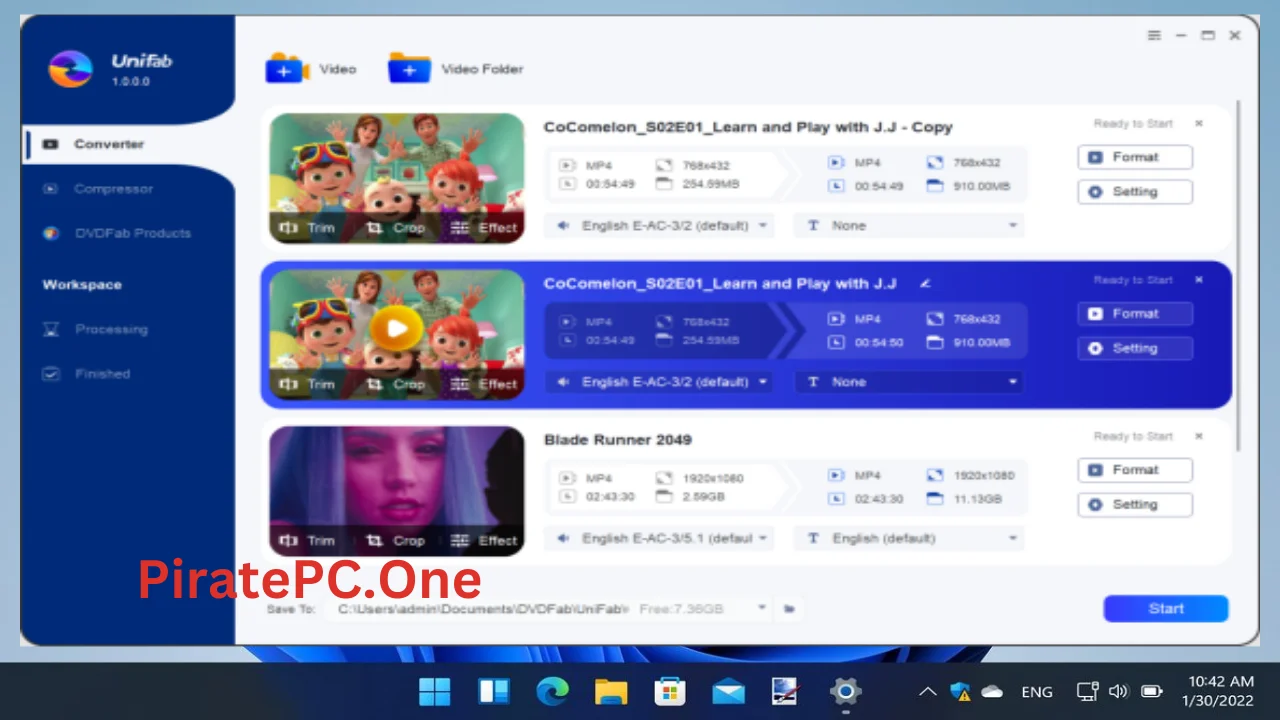Expand the Save To path dropdown
Screen dimensions: 1280x720
click(x=762, y=608)
